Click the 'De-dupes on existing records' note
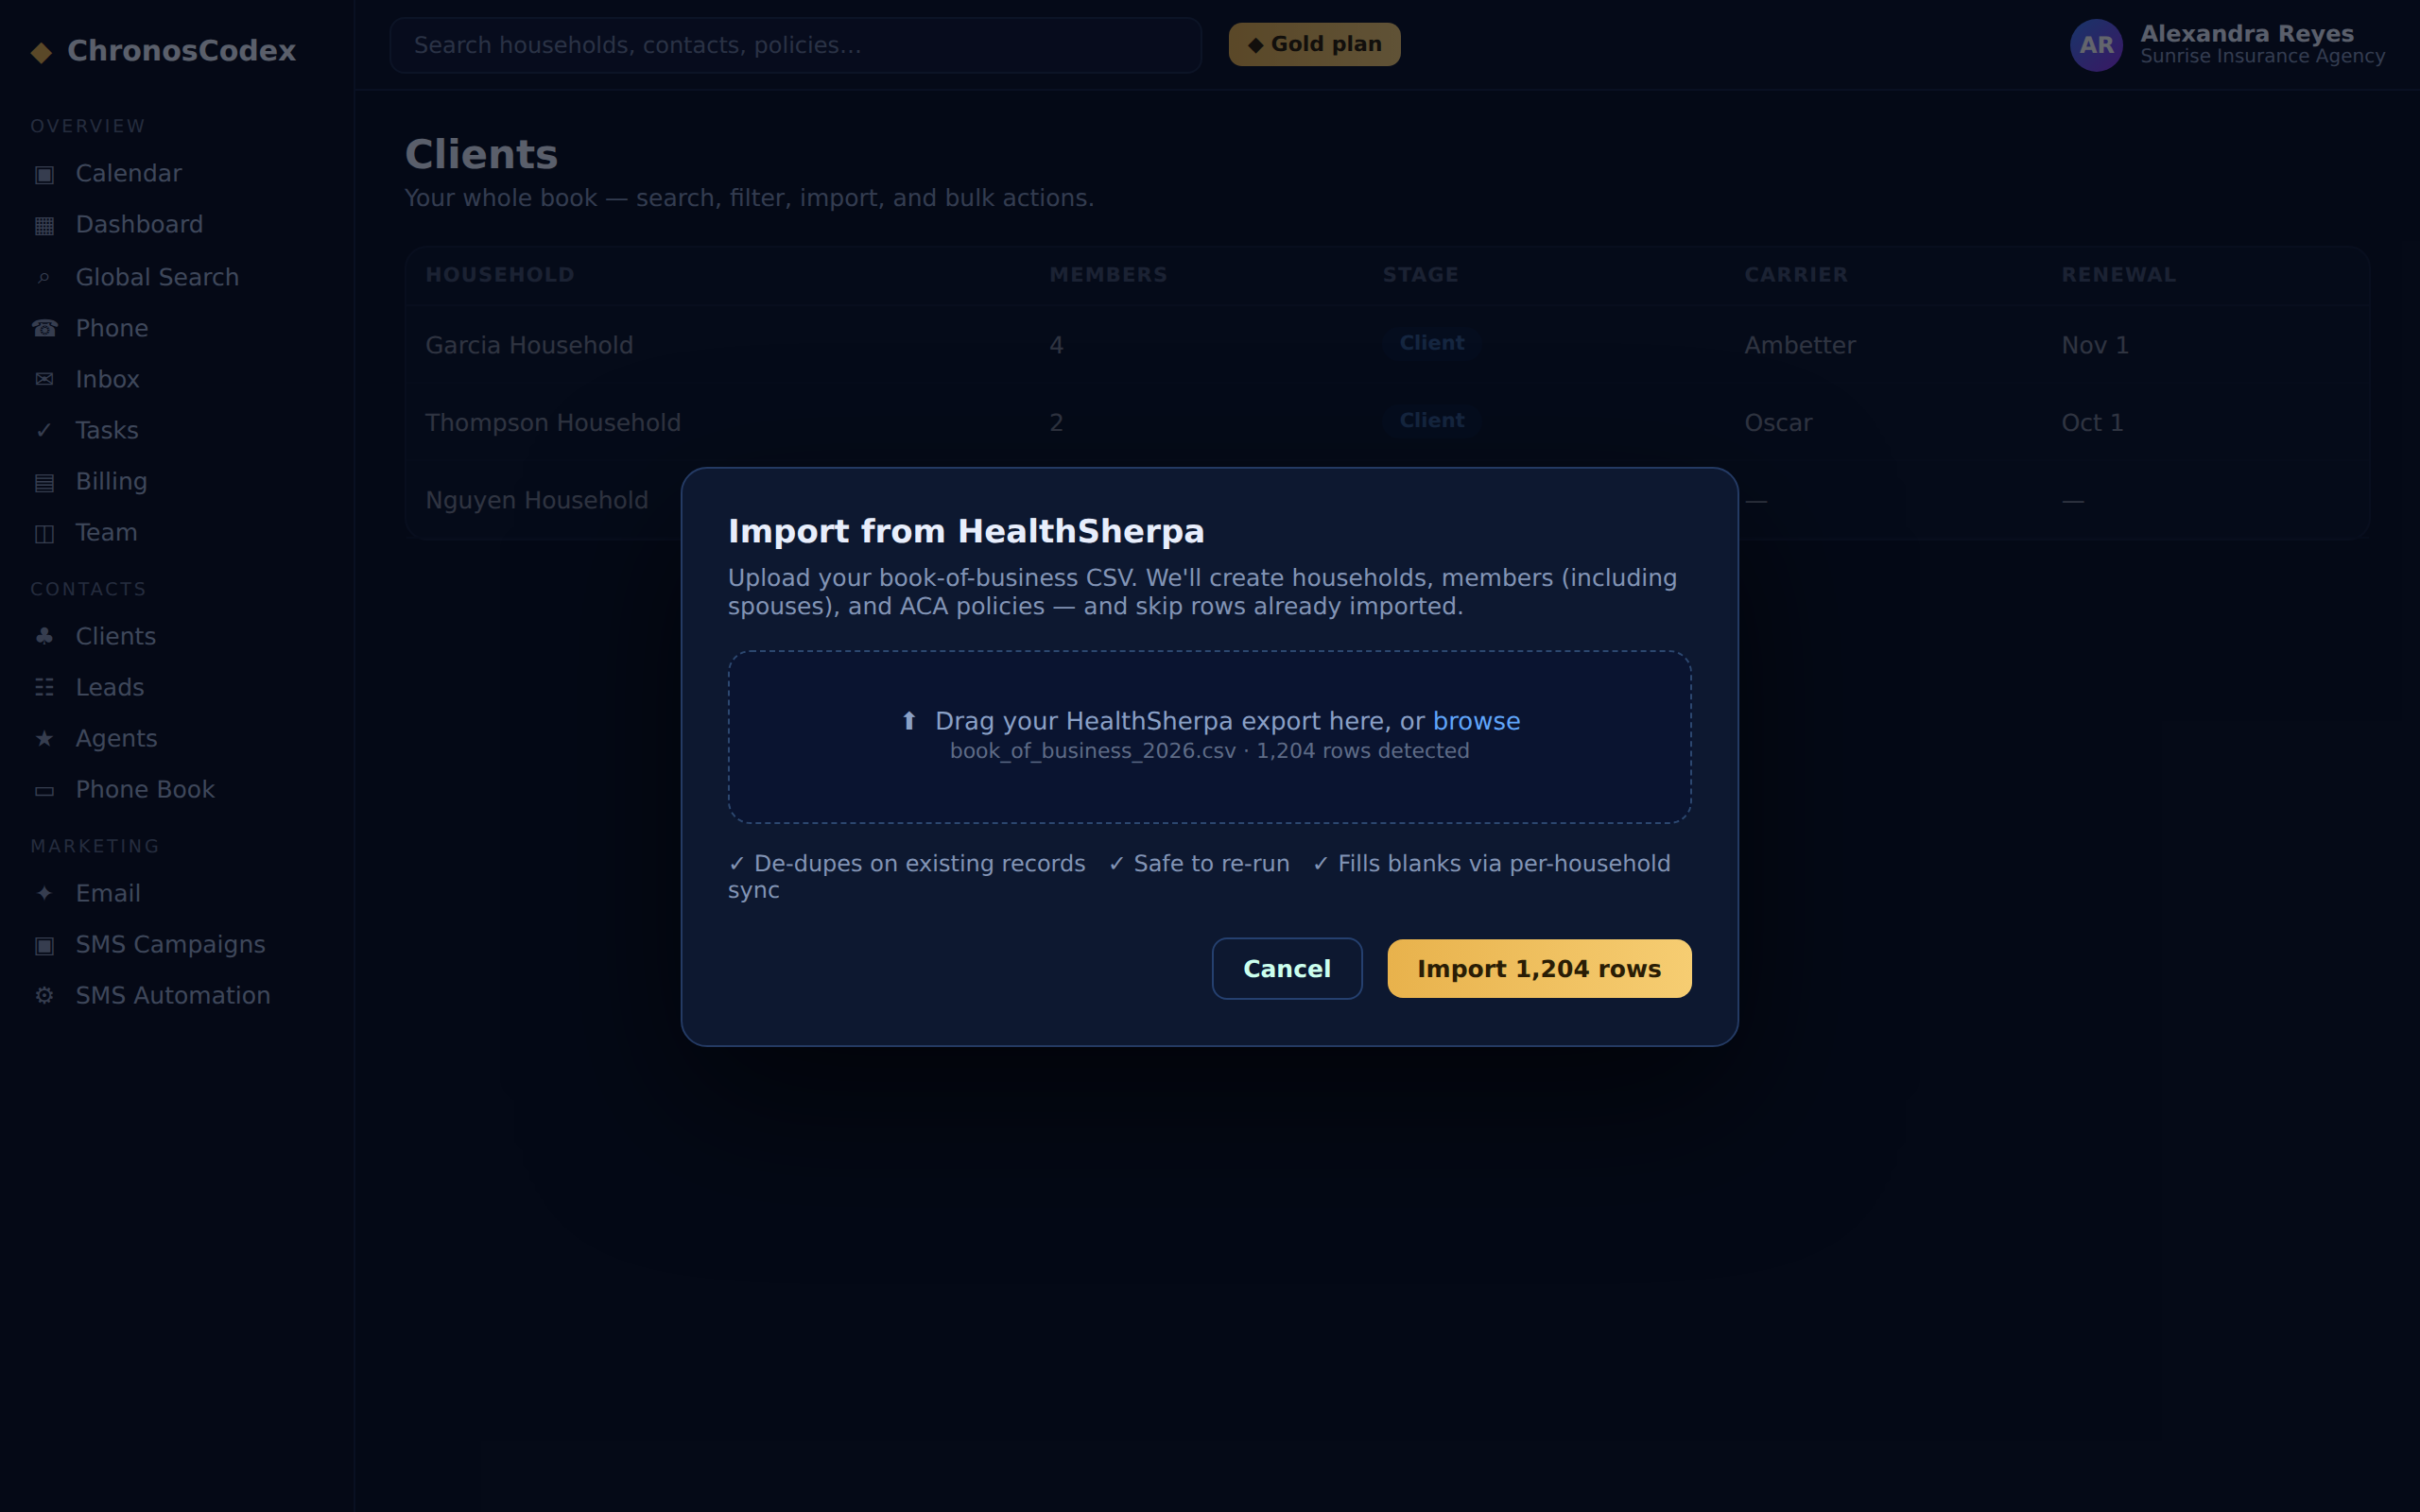 point(907,863)
